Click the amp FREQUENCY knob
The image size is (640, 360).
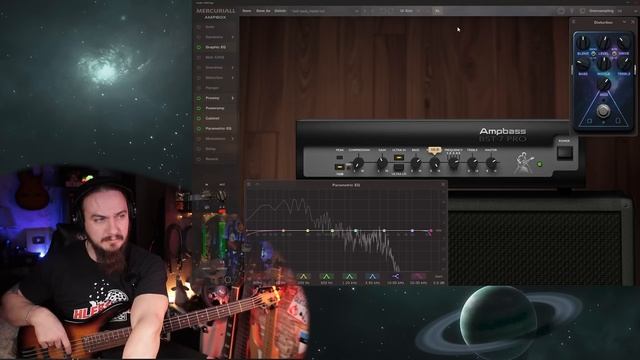point(453,163)
